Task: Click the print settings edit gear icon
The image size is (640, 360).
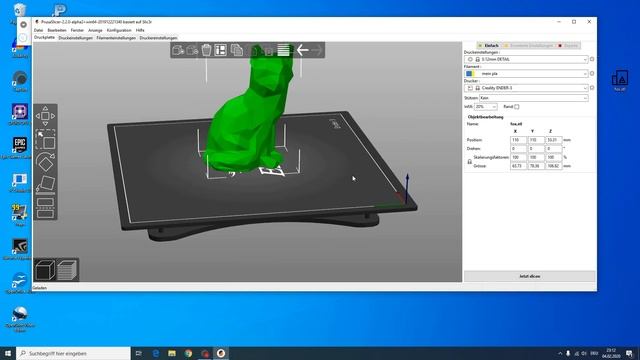Action: 592,59
